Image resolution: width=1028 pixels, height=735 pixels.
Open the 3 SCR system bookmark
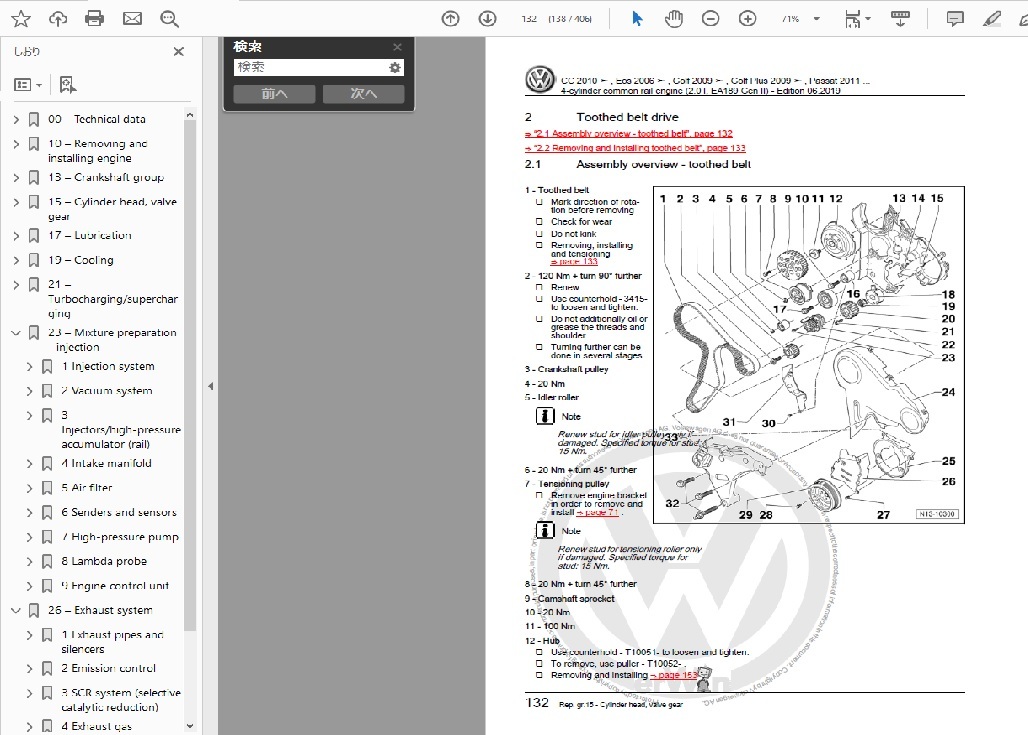(x=121, y=700)
